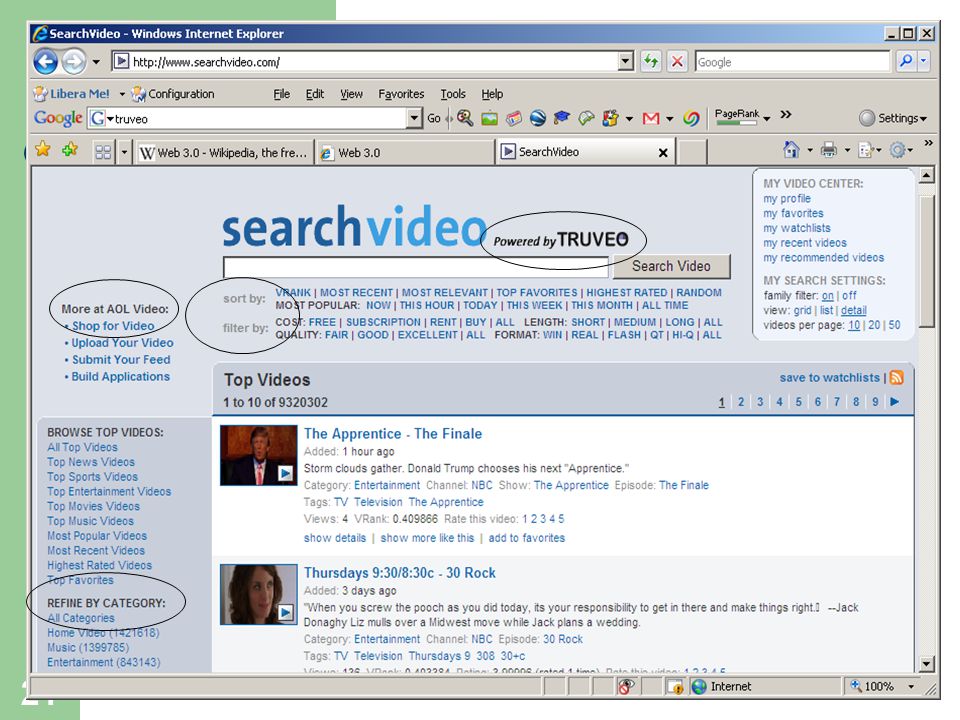Open the my watchlists link
The image size is (960, 720).
797,228
